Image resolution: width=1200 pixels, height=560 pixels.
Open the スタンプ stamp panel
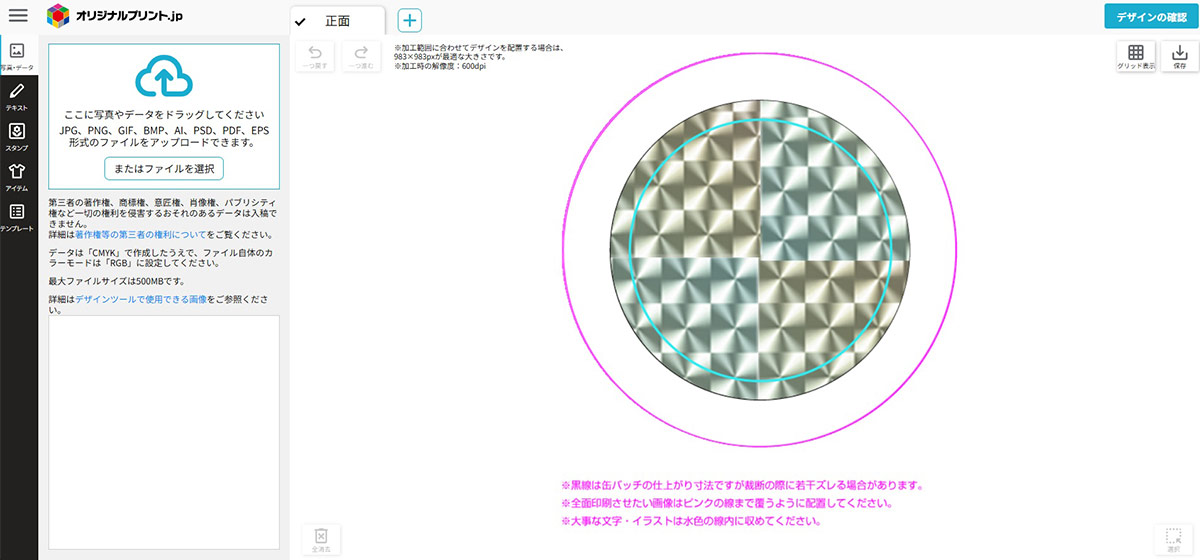17,137
